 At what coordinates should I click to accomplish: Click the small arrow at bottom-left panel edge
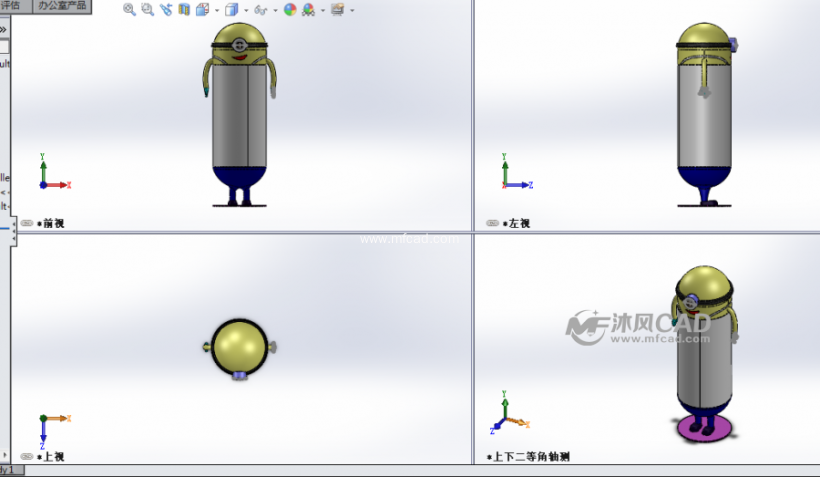pyautogui.click(x=5, y=455)
